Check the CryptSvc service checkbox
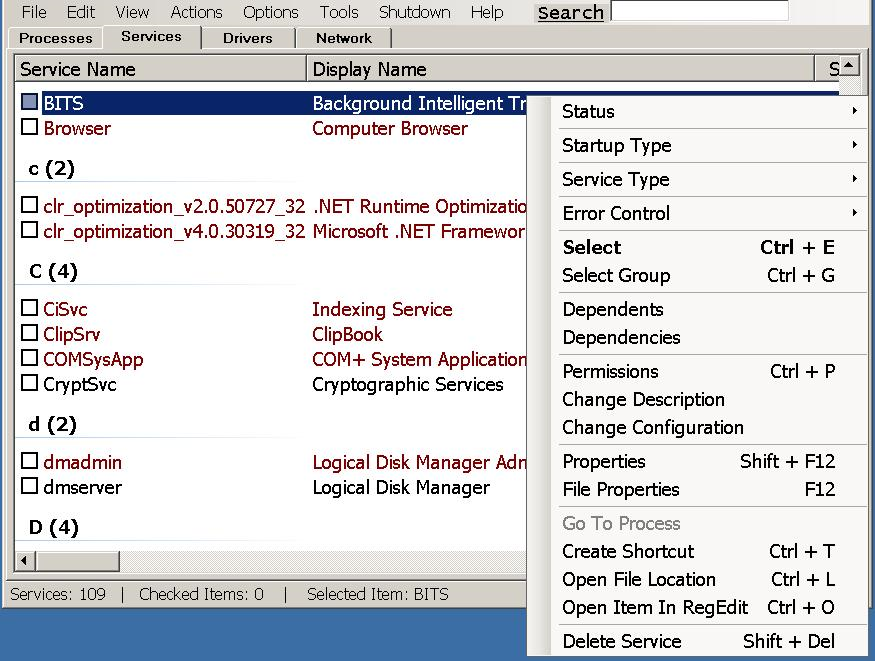 point(30,383)
